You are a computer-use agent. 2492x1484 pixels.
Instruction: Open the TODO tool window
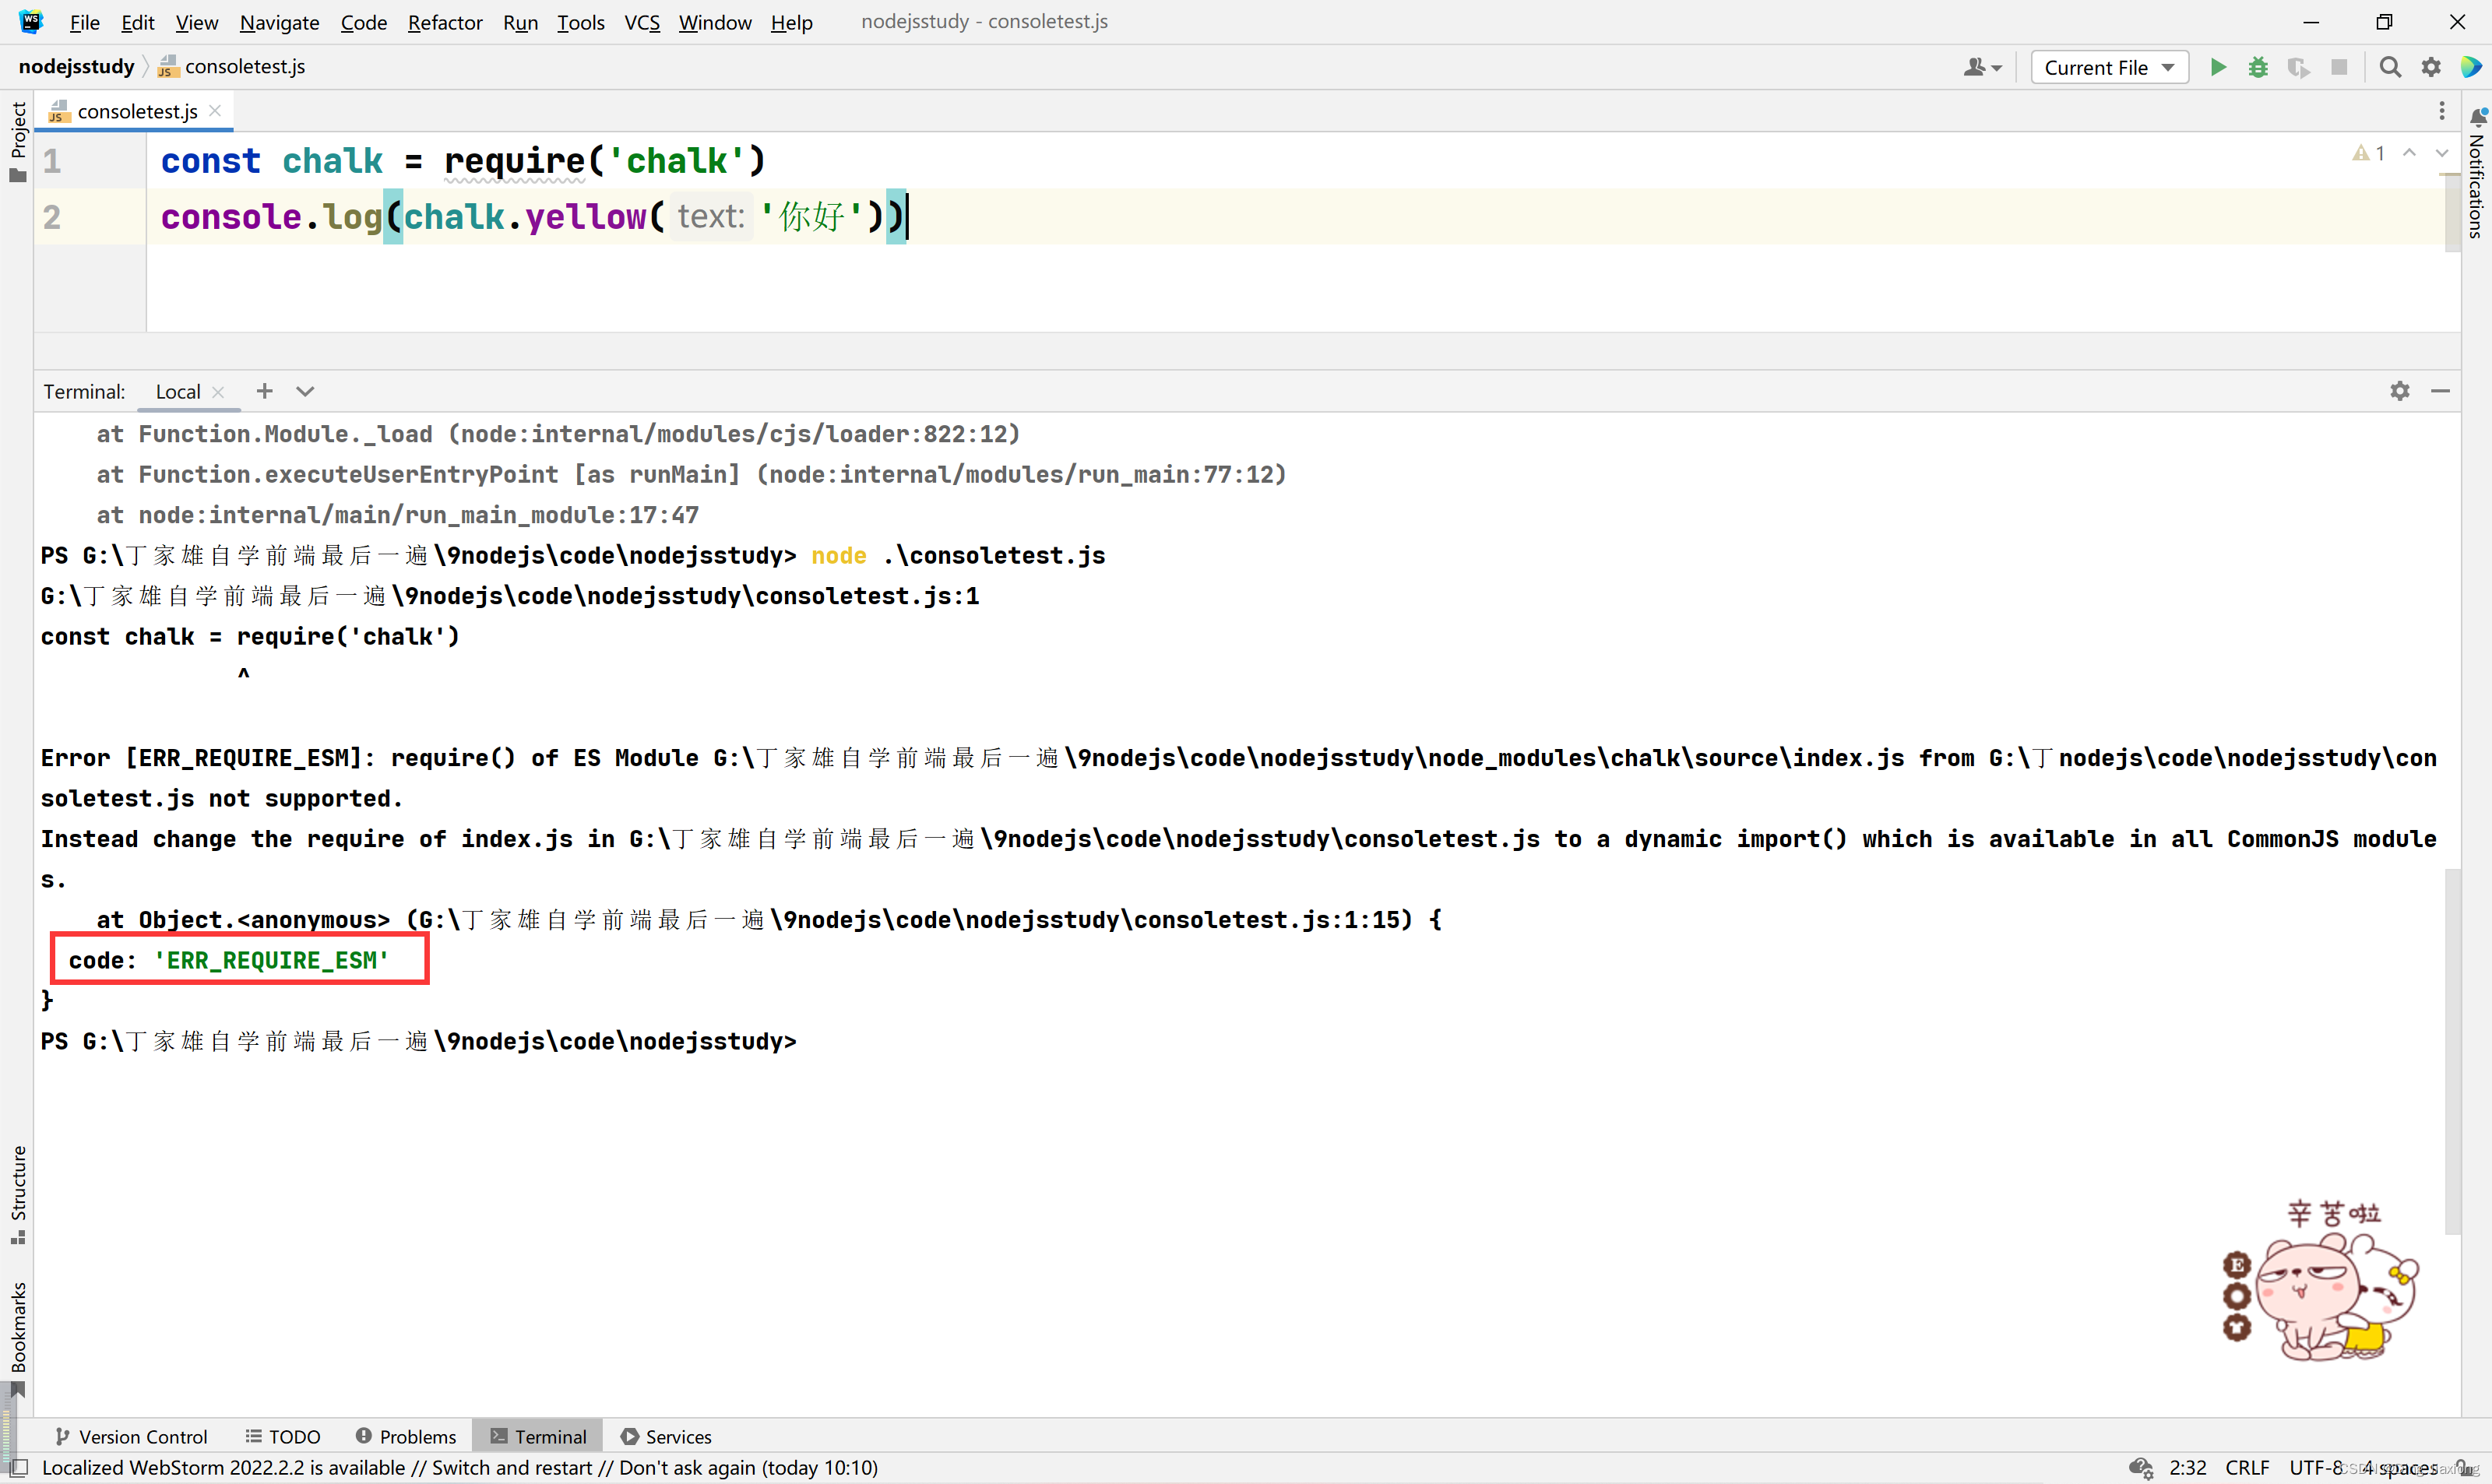click(283, 1436)
